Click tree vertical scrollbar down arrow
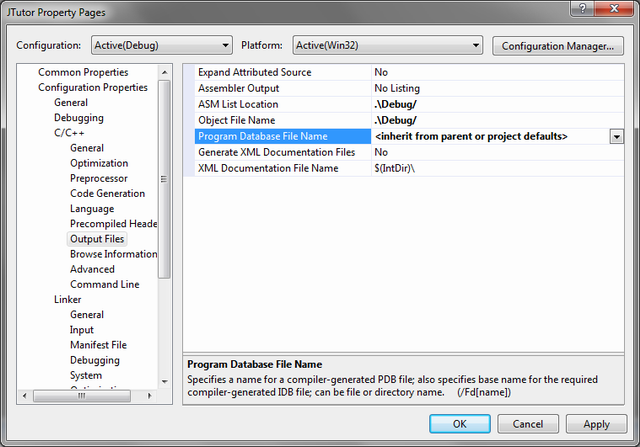This screenshot has height=447, width=640. click(164, 382)
